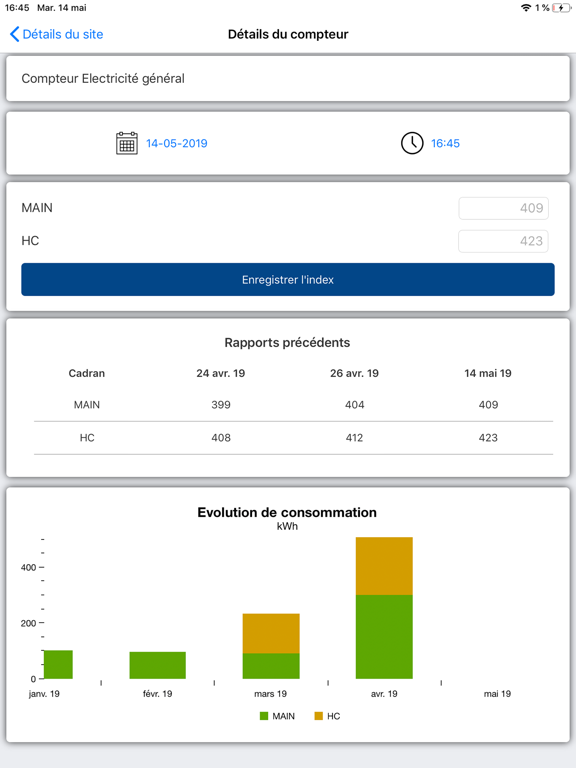
Task: Tap the Wi-Fi status icon
Action: (526, 8)
